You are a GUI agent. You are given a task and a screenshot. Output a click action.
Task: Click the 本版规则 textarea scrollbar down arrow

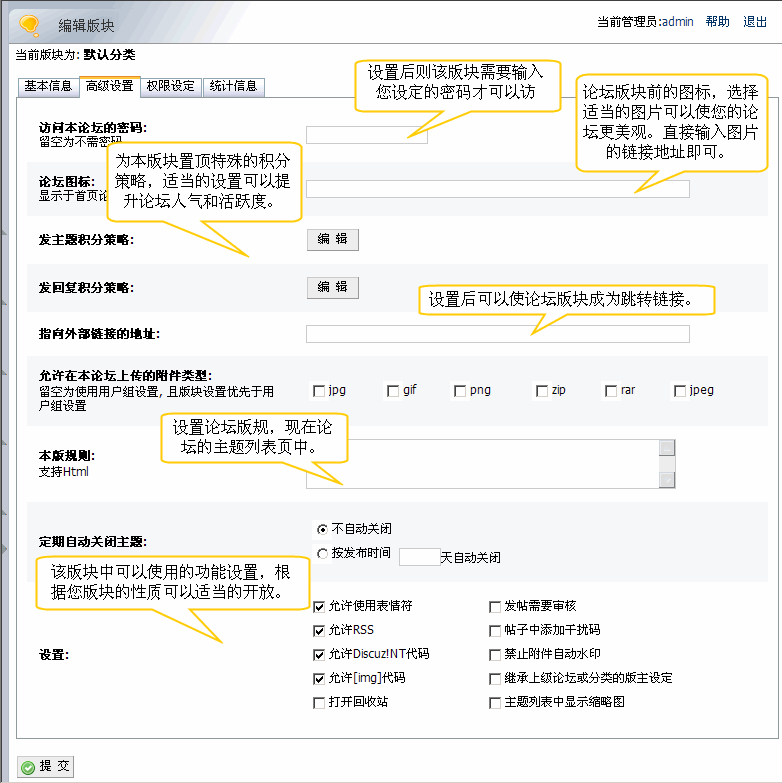pyautogui.click(x=667, y=480)
